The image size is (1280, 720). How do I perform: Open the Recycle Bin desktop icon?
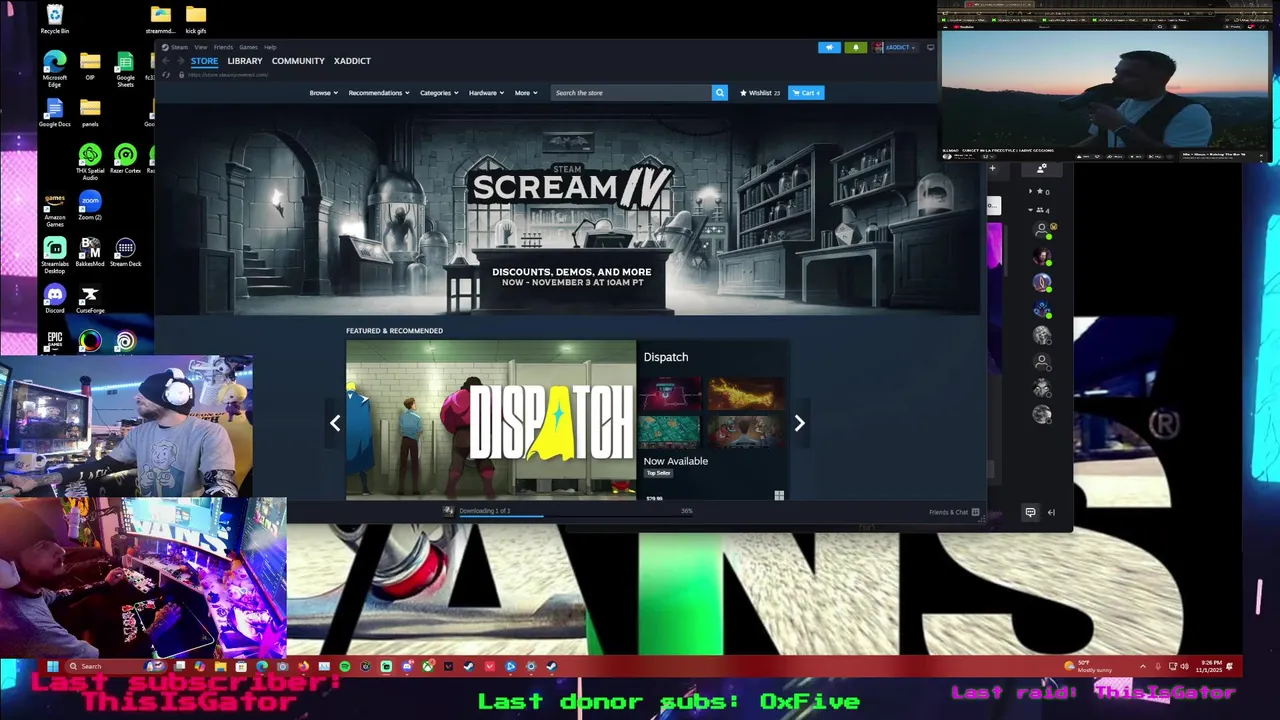click(55, 19)
